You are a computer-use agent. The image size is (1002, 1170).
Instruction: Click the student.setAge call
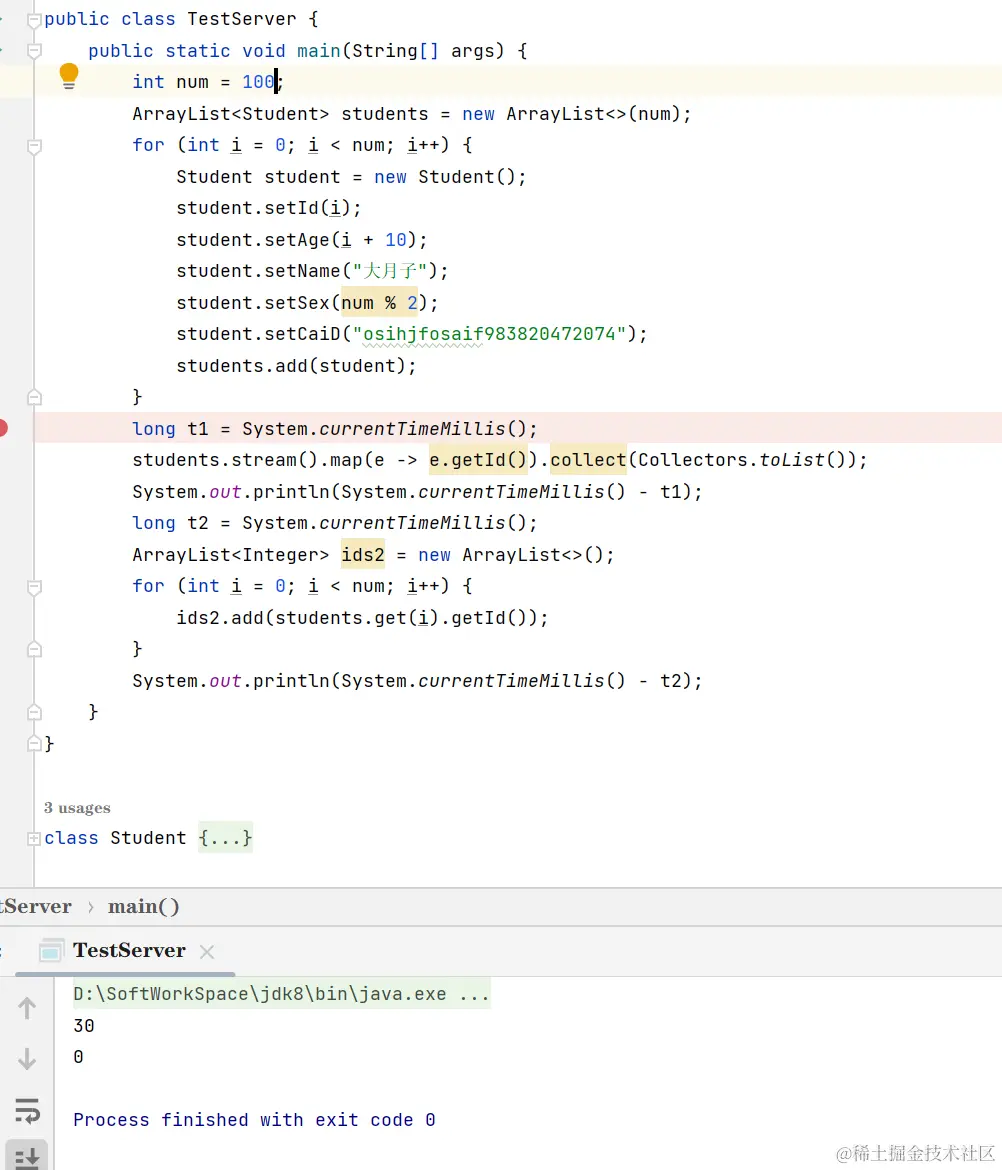coord(301,240)
